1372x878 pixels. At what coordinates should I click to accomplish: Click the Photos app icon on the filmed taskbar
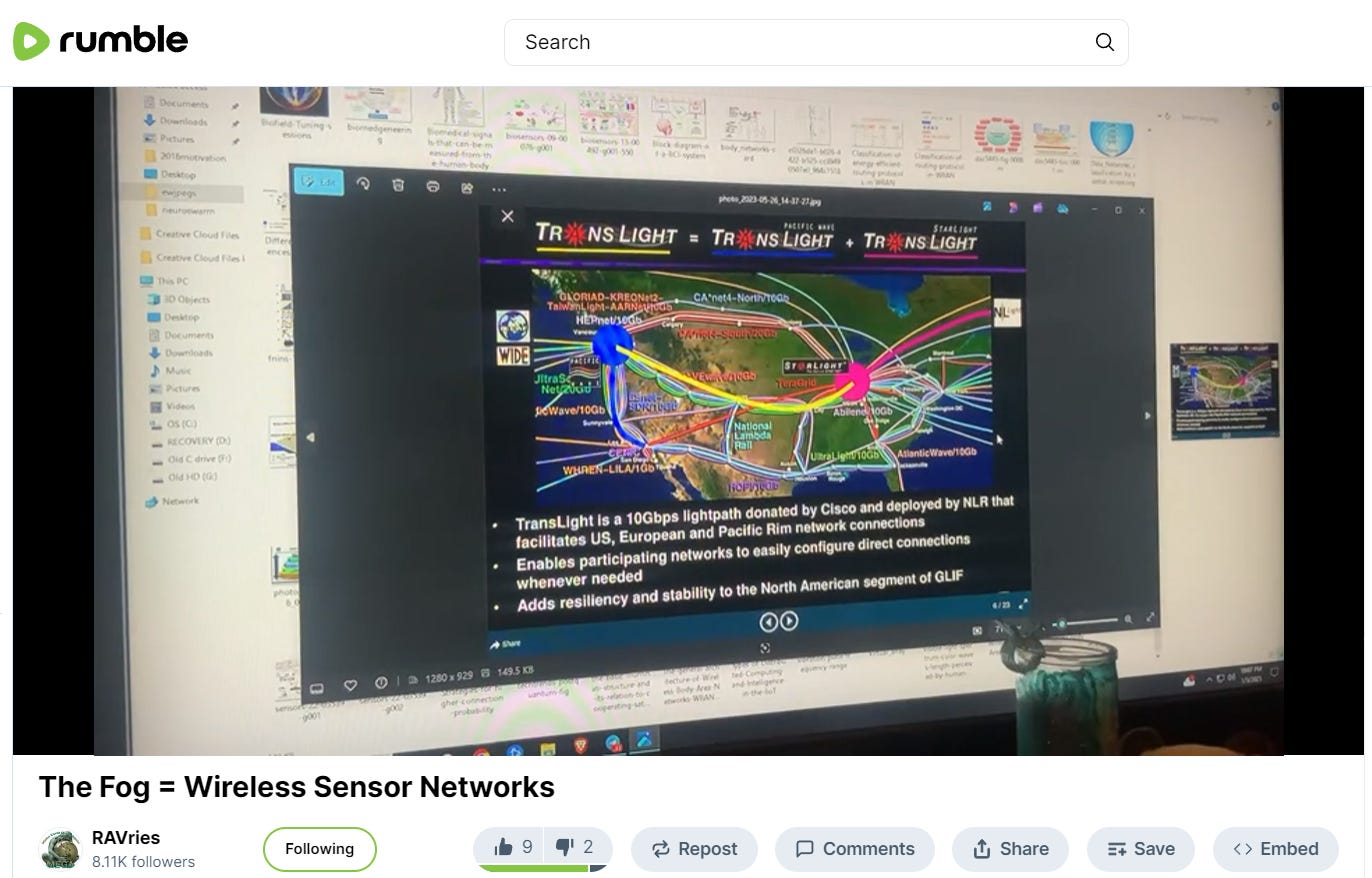pos(645,741)
